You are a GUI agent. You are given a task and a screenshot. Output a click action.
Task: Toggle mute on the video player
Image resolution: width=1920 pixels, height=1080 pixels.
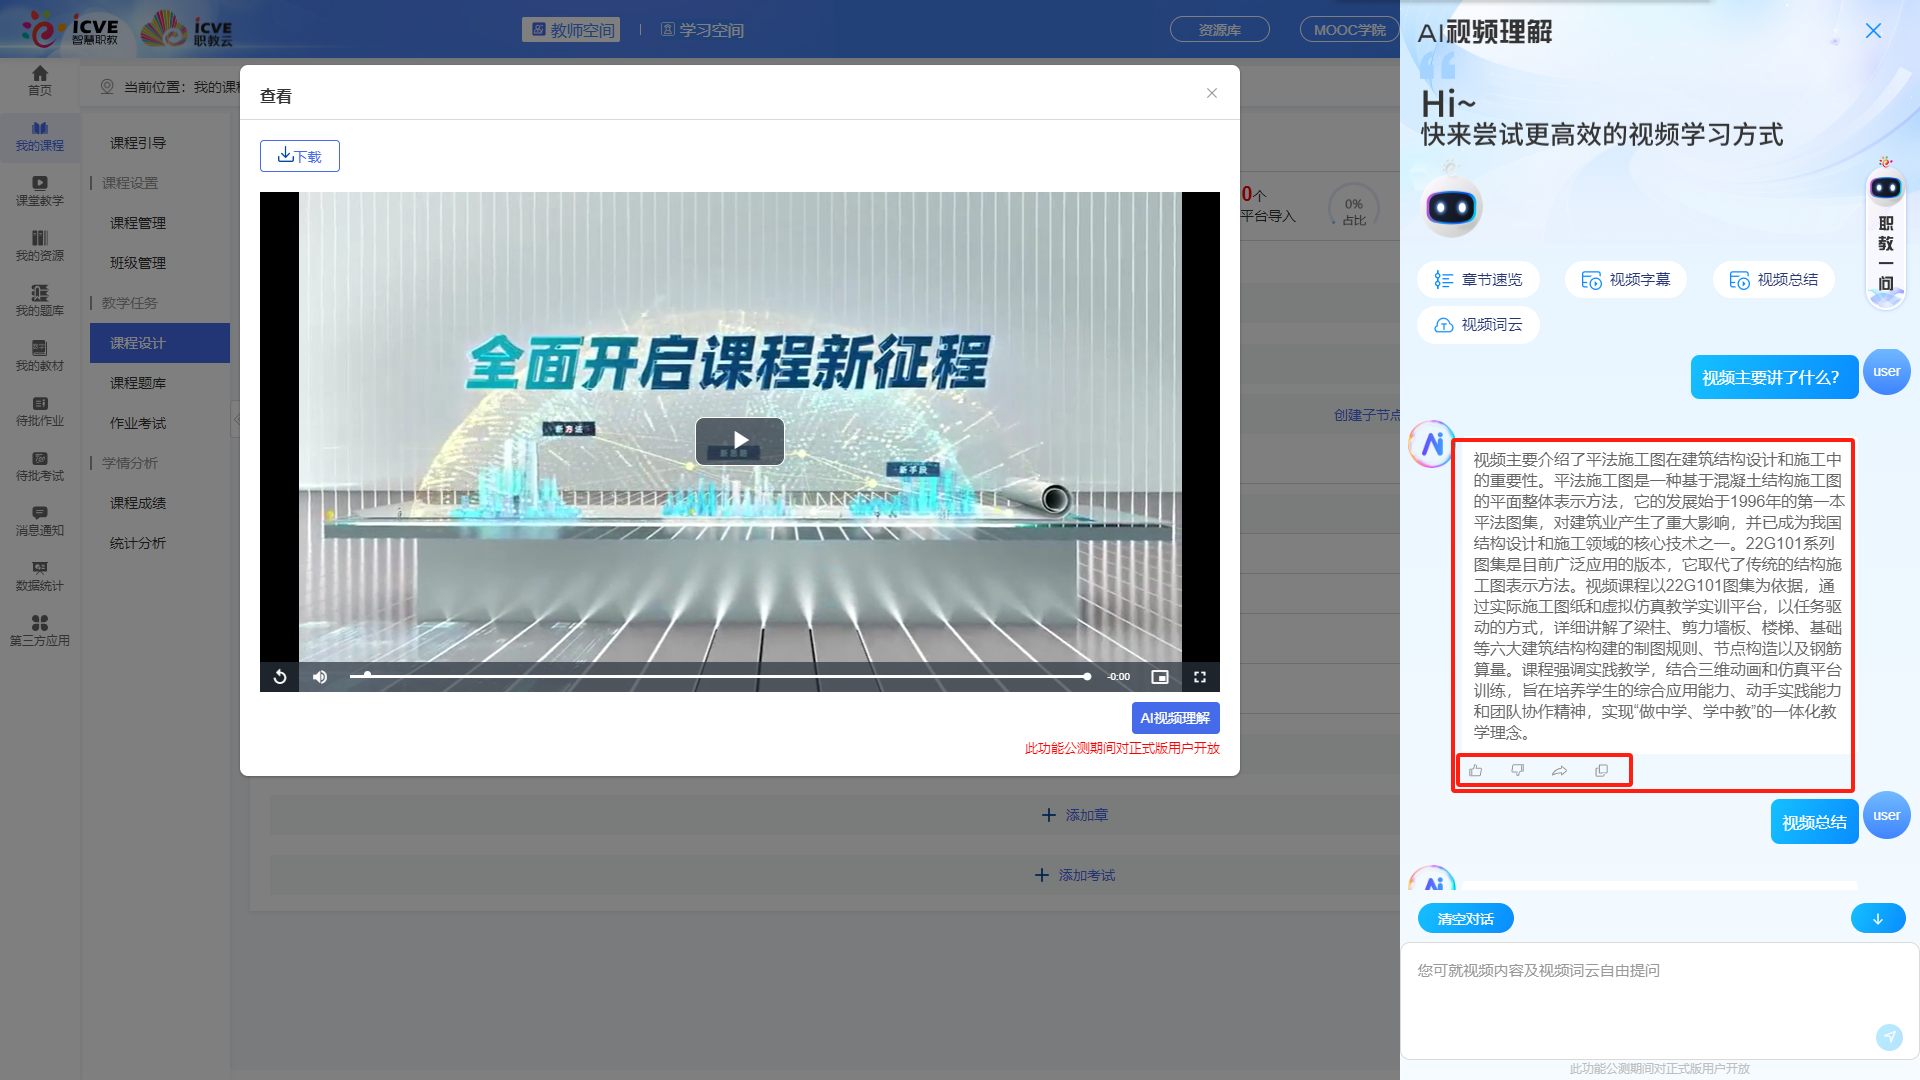coord(319,677)
